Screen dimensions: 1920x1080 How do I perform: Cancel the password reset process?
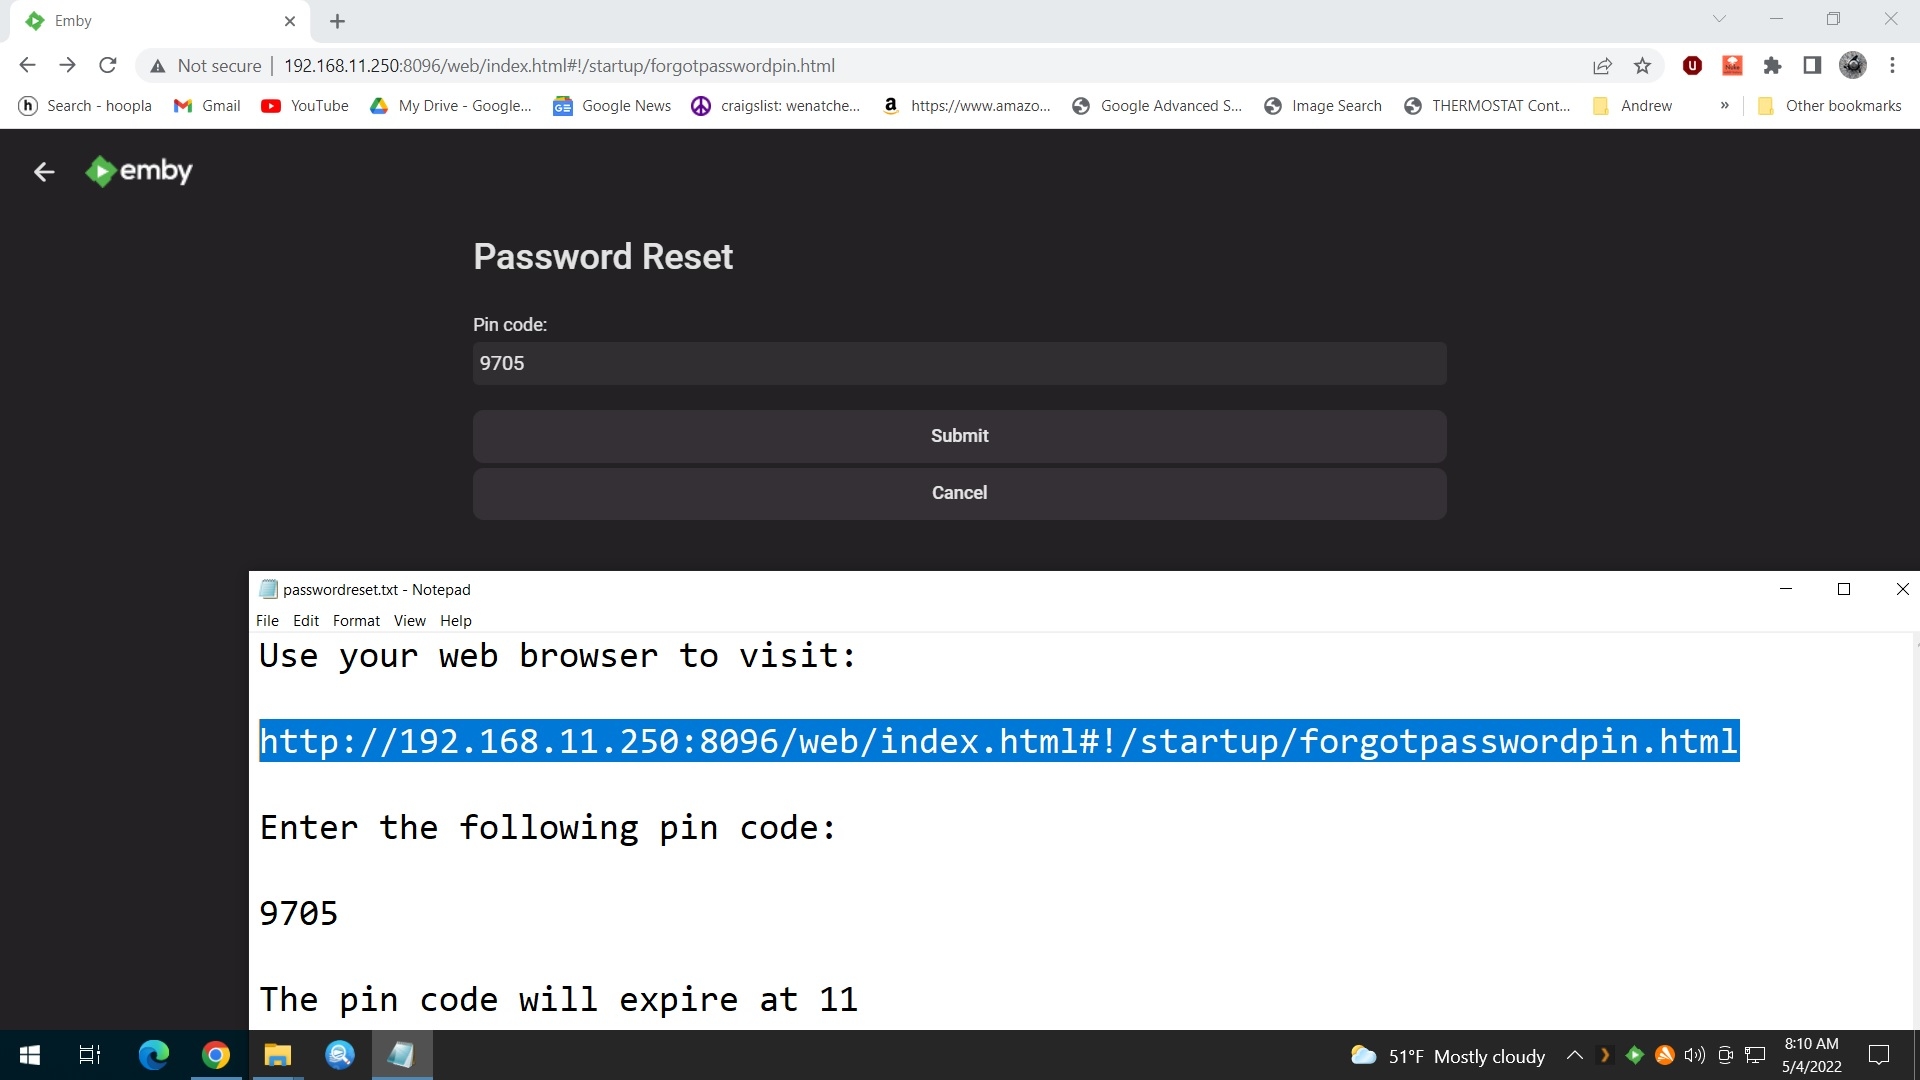point(960,493)
